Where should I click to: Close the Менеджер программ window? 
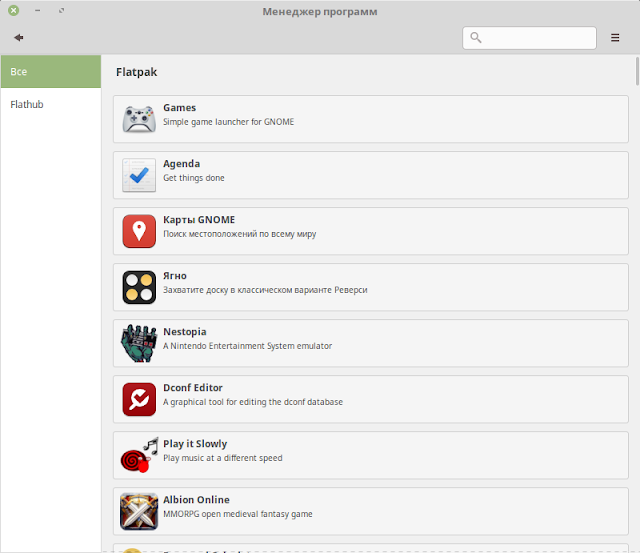coord(13,11)
